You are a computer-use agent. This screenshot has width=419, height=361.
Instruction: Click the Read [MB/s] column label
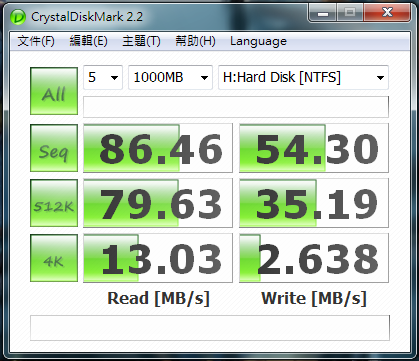[158, 298]
